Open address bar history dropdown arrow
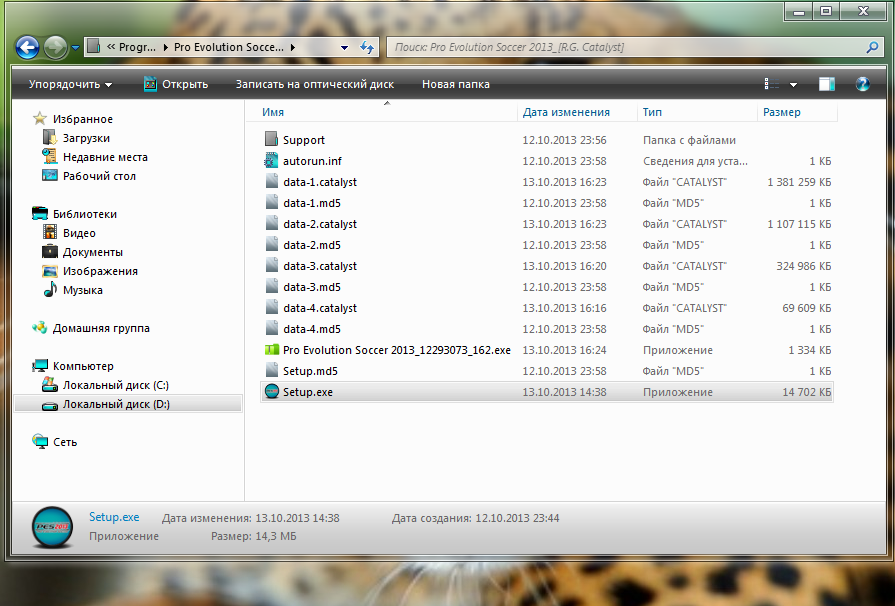This screenshot has height=606, width=895. coord(344,47)
